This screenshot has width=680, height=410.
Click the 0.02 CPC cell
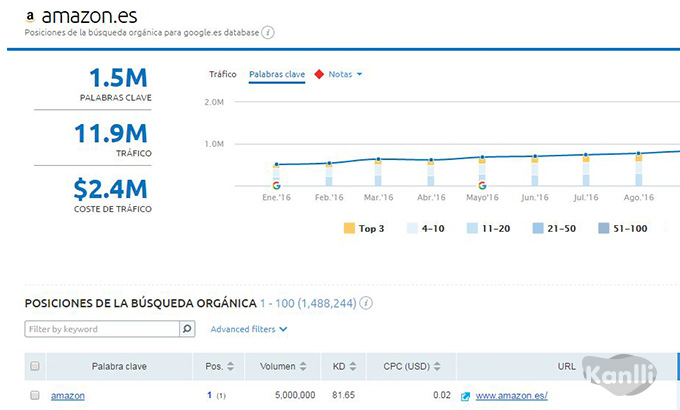442,395
